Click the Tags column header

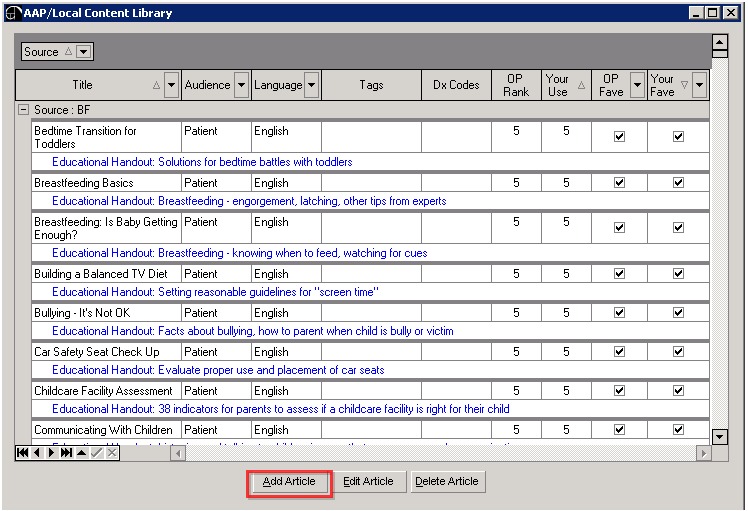point(371,85)
